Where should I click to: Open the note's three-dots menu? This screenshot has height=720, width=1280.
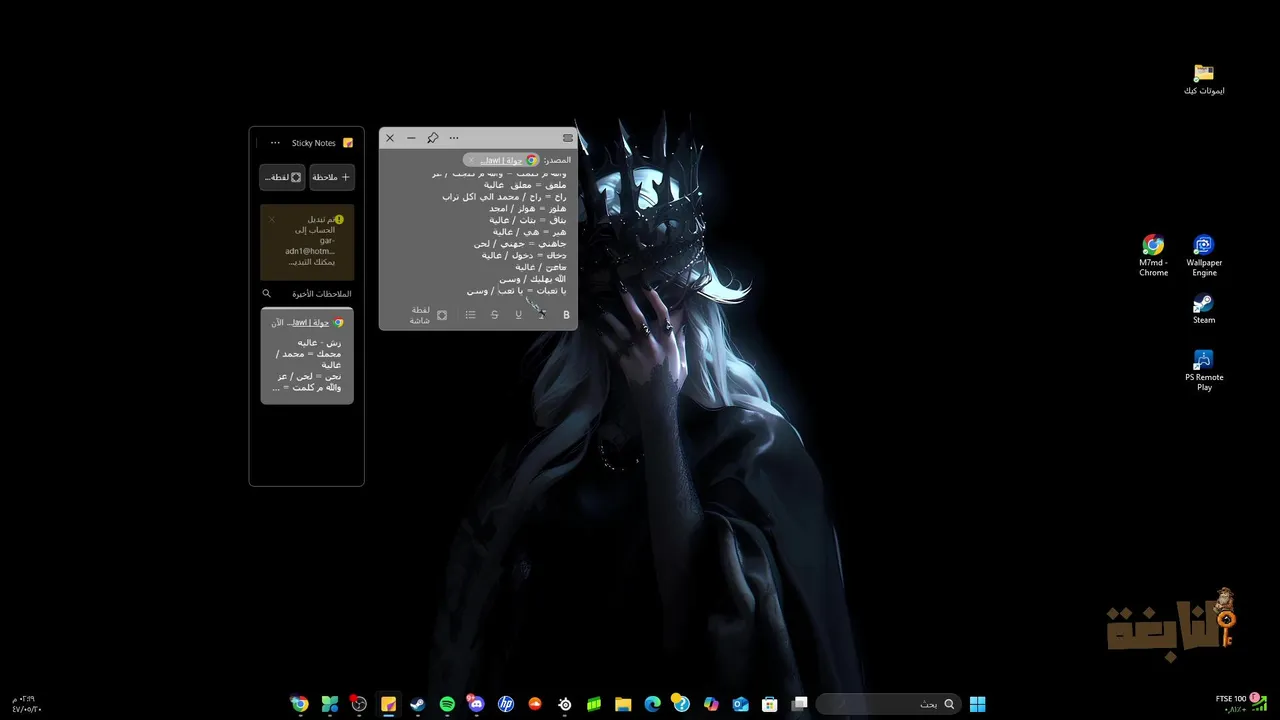pyautogui.click(x=454, y=138)
